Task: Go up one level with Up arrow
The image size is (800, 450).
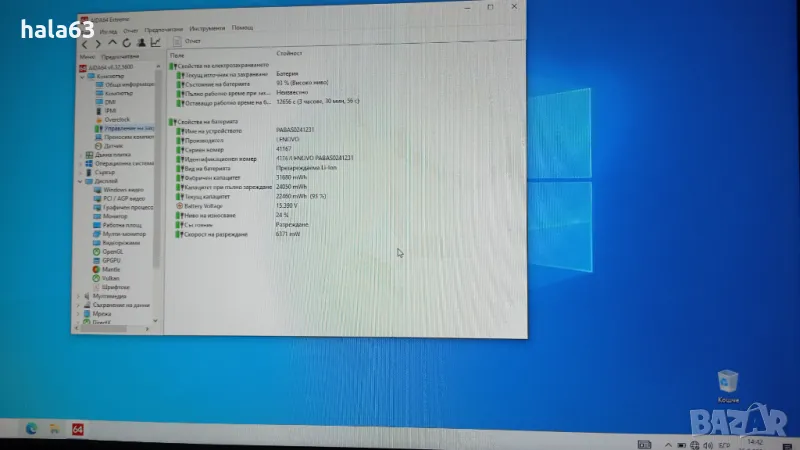Action: coord(112,43)
